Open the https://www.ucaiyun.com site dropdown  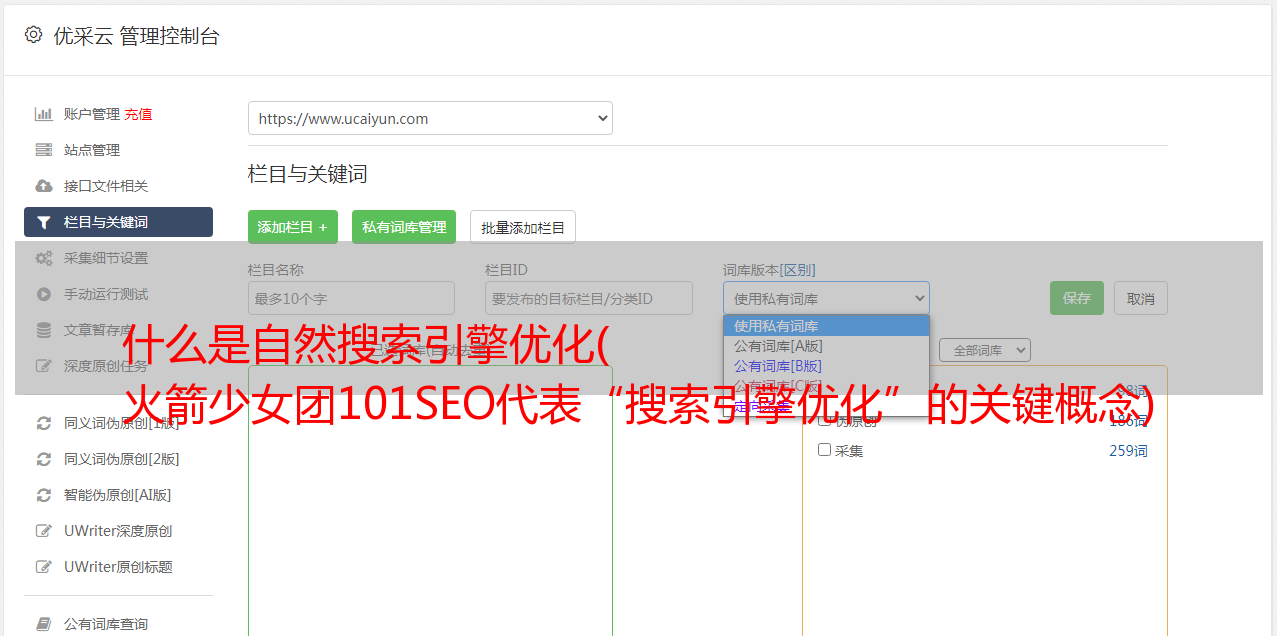coord(430,118)
